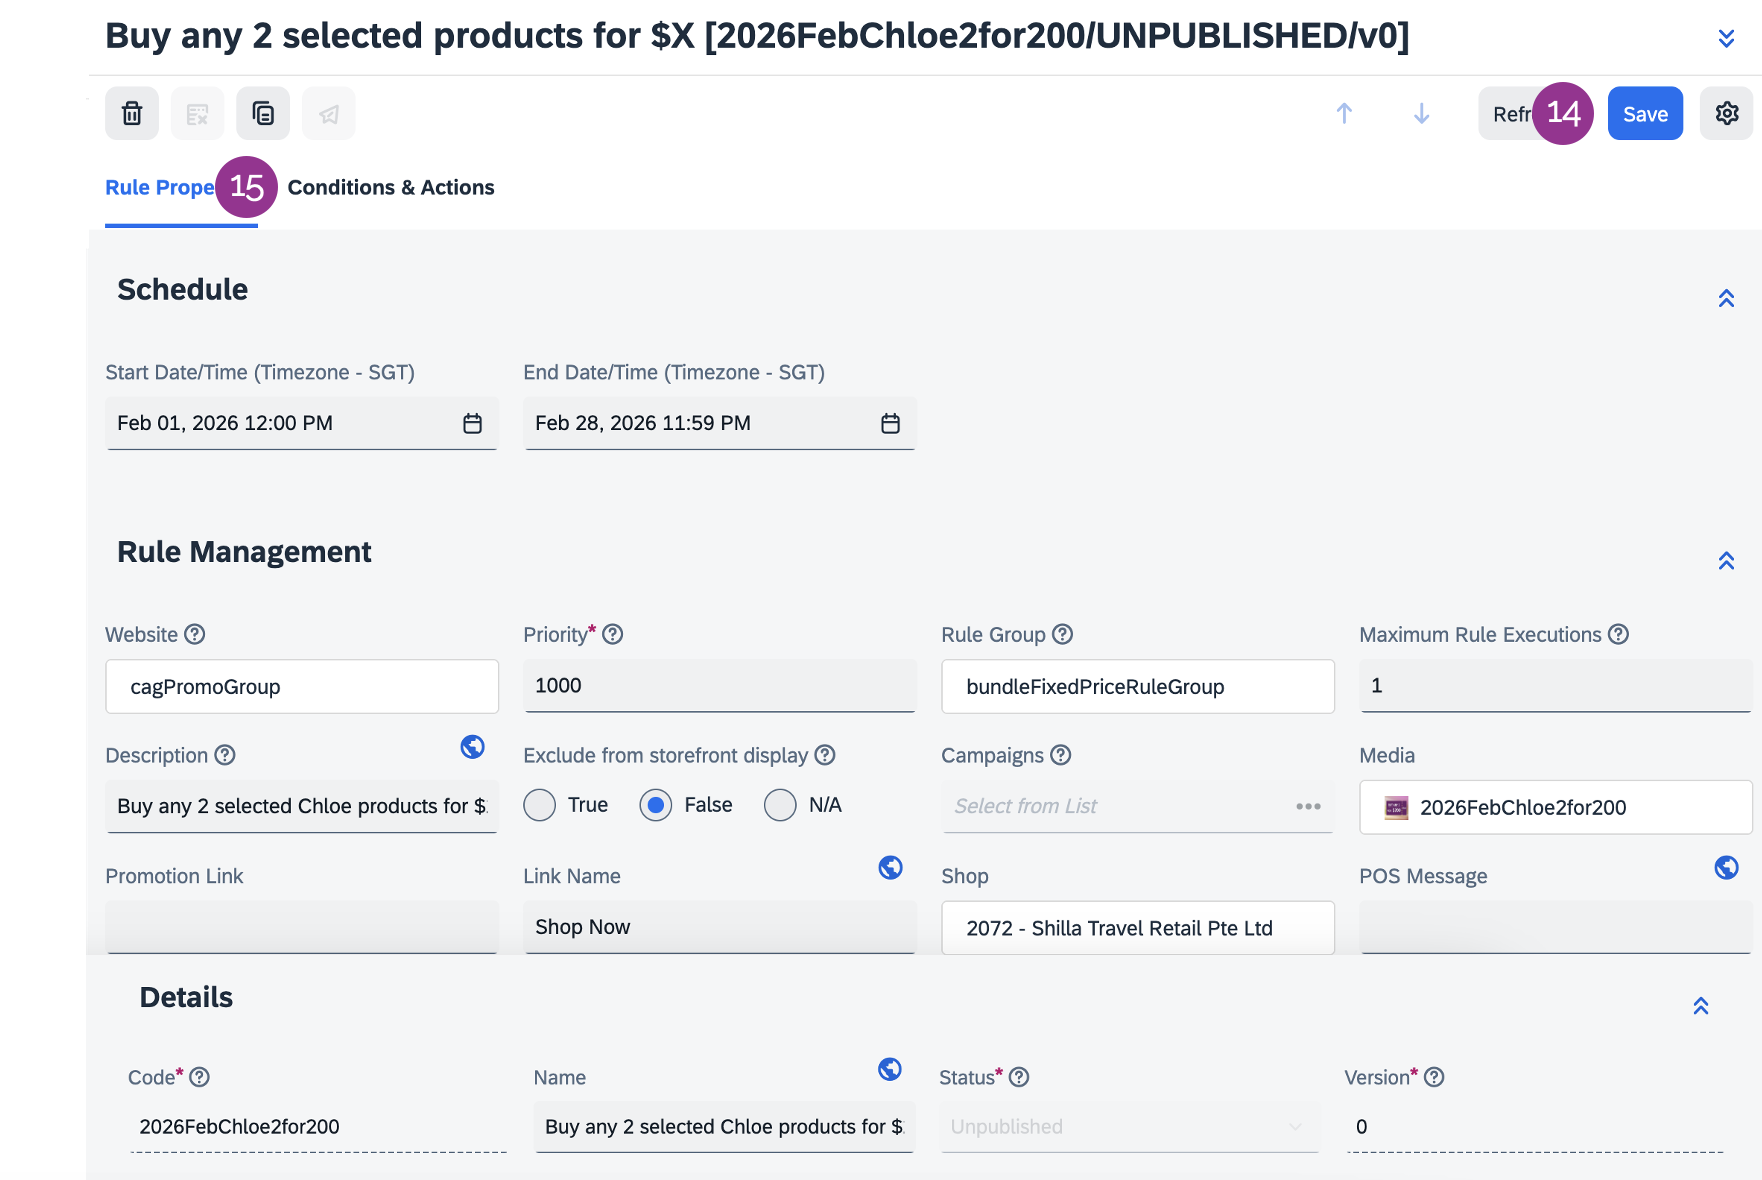Click the Save button

coord(1645,114)
